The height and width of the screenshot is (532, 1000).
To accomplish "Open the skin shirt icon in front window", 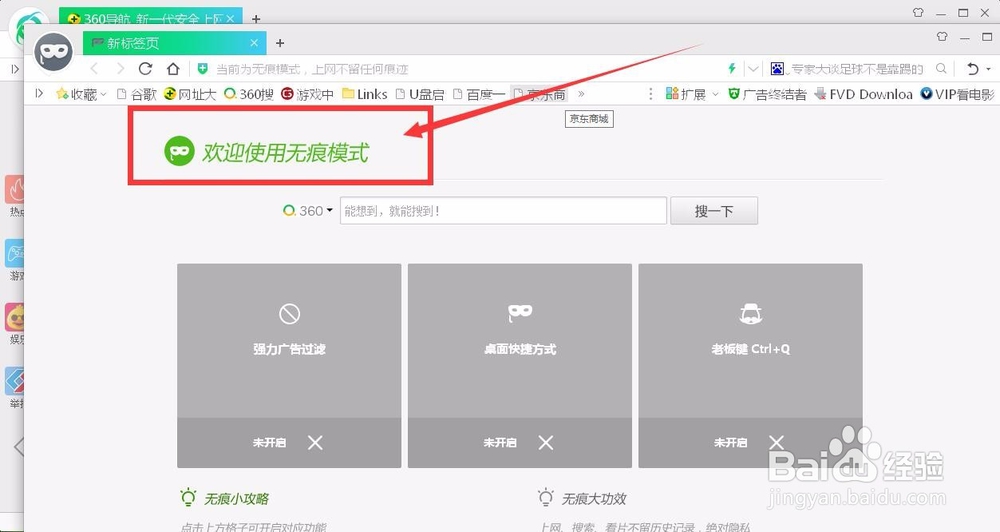I will pos(942,36).
